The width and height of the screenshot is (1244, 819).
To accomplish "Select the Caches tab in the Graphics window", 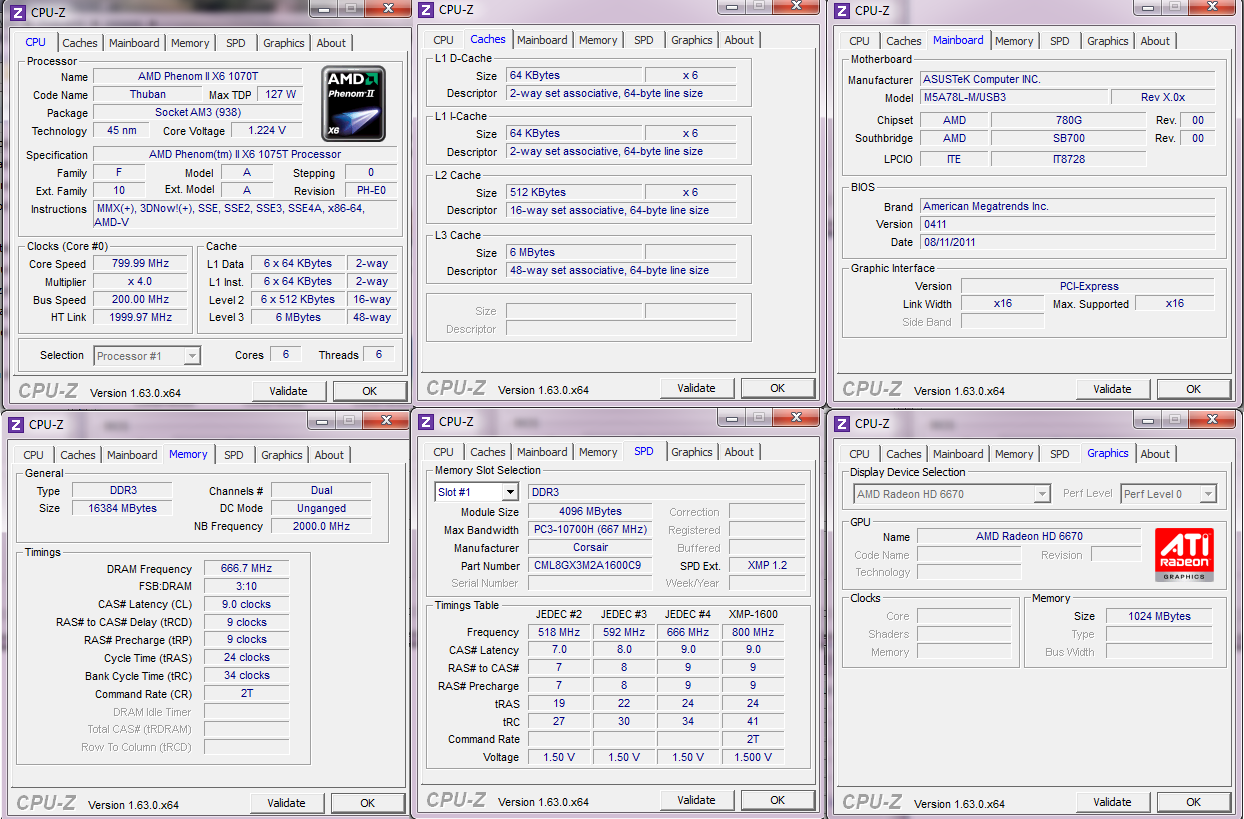I will [x=904, y=454].
